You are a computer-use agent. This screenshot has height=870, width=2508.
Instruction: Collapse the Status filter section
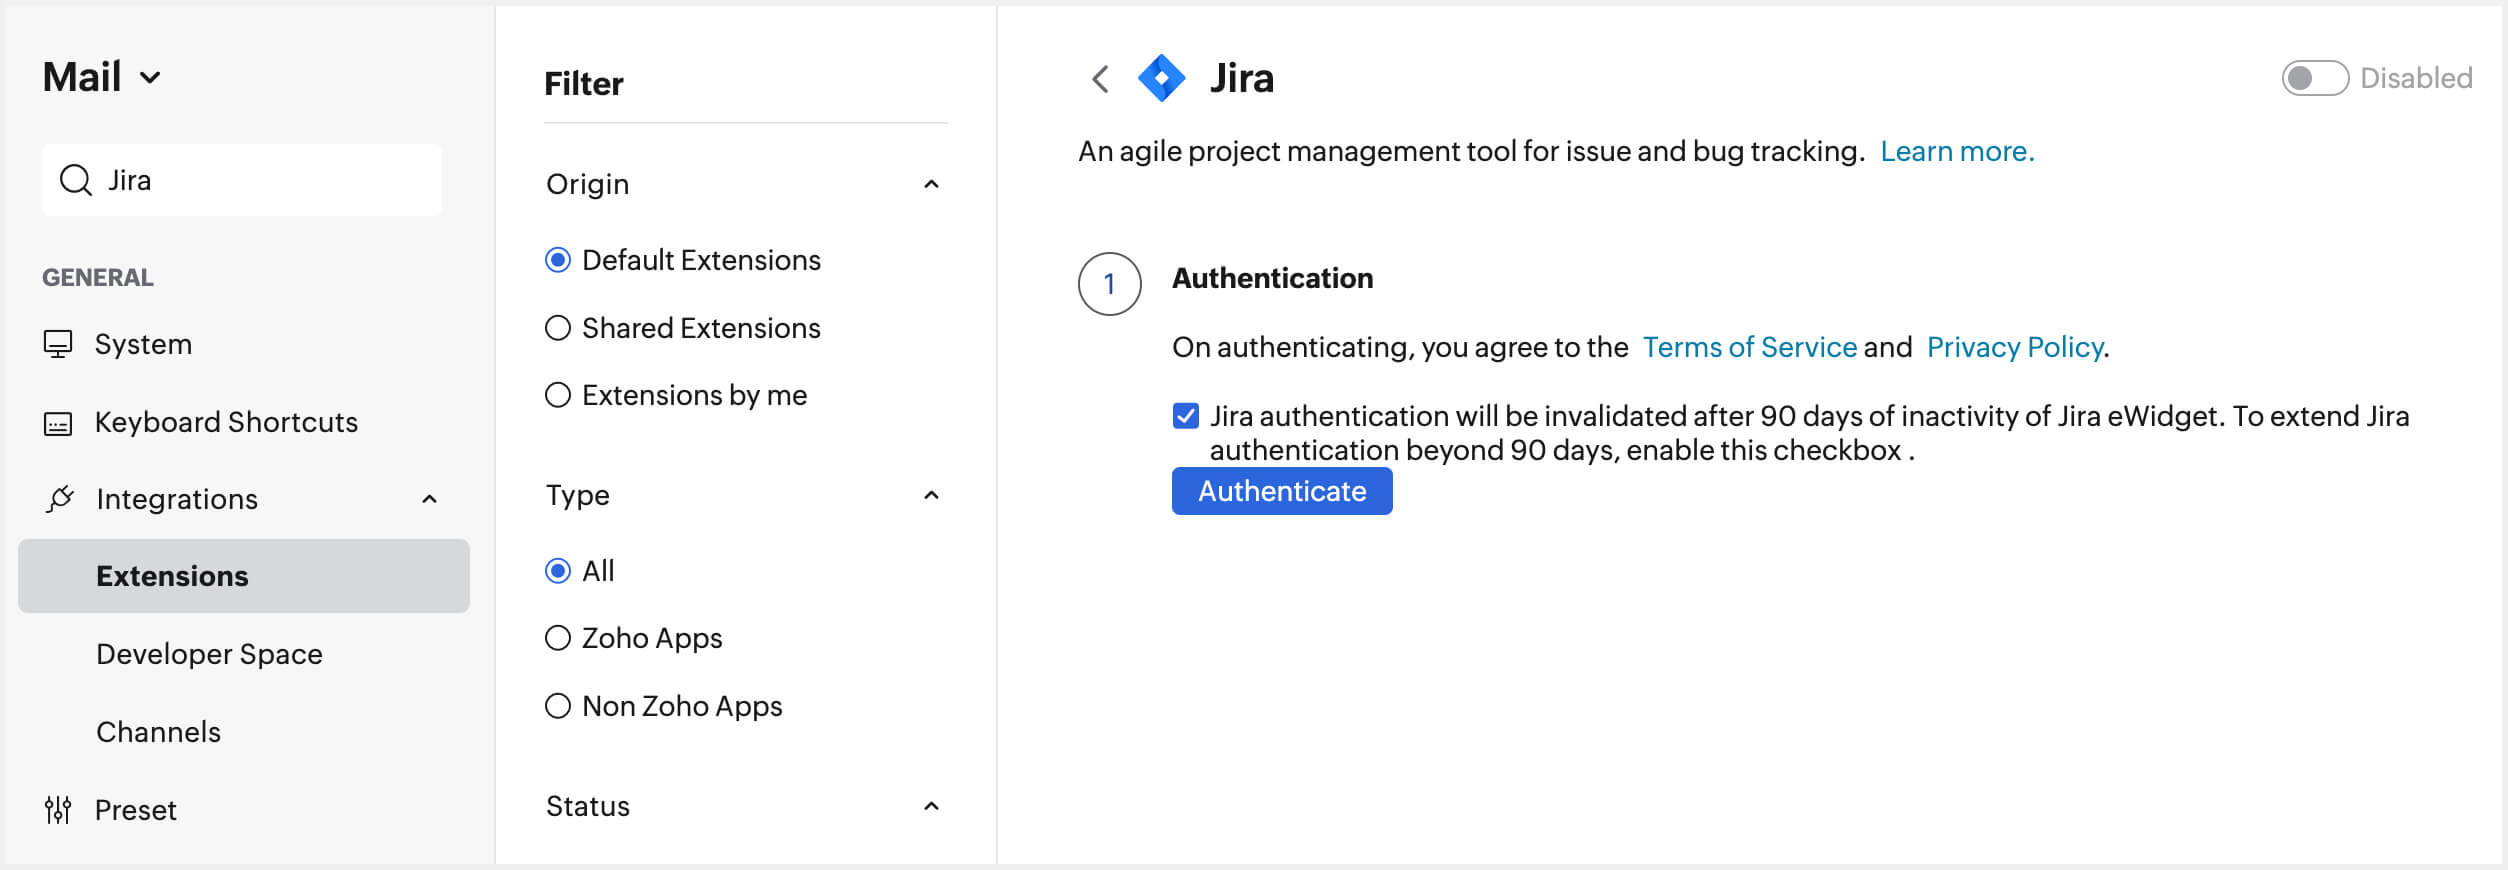pos(931,806)
